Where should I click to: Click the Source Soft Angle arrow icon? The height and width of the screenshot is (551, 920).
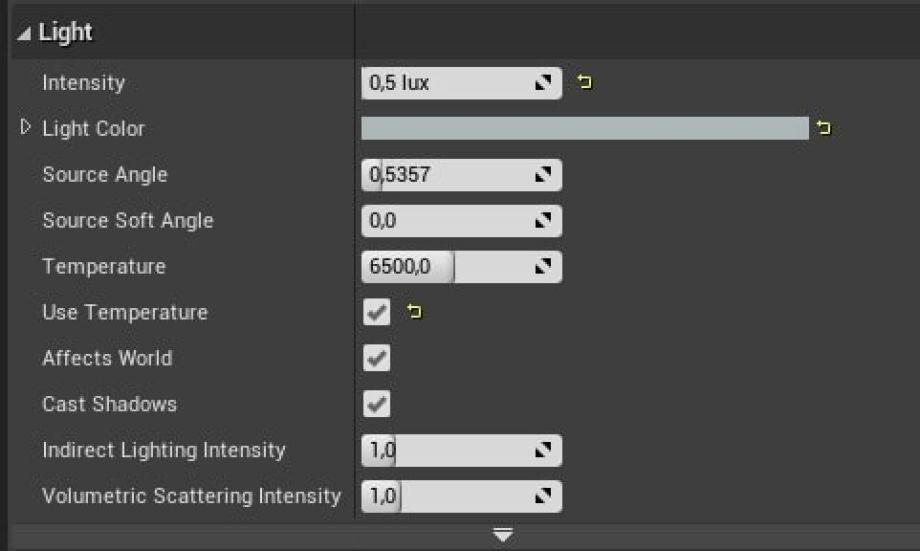pos(544,221)
